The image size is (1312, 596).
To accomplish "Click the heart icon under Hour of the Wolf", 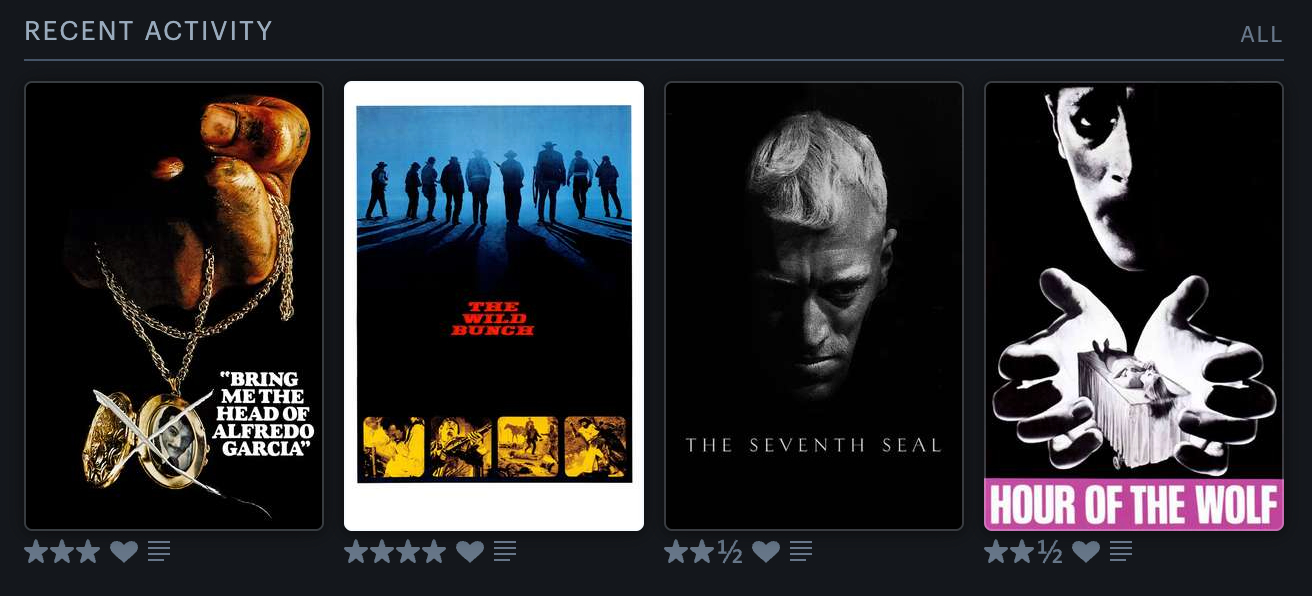I will 1086,551.
